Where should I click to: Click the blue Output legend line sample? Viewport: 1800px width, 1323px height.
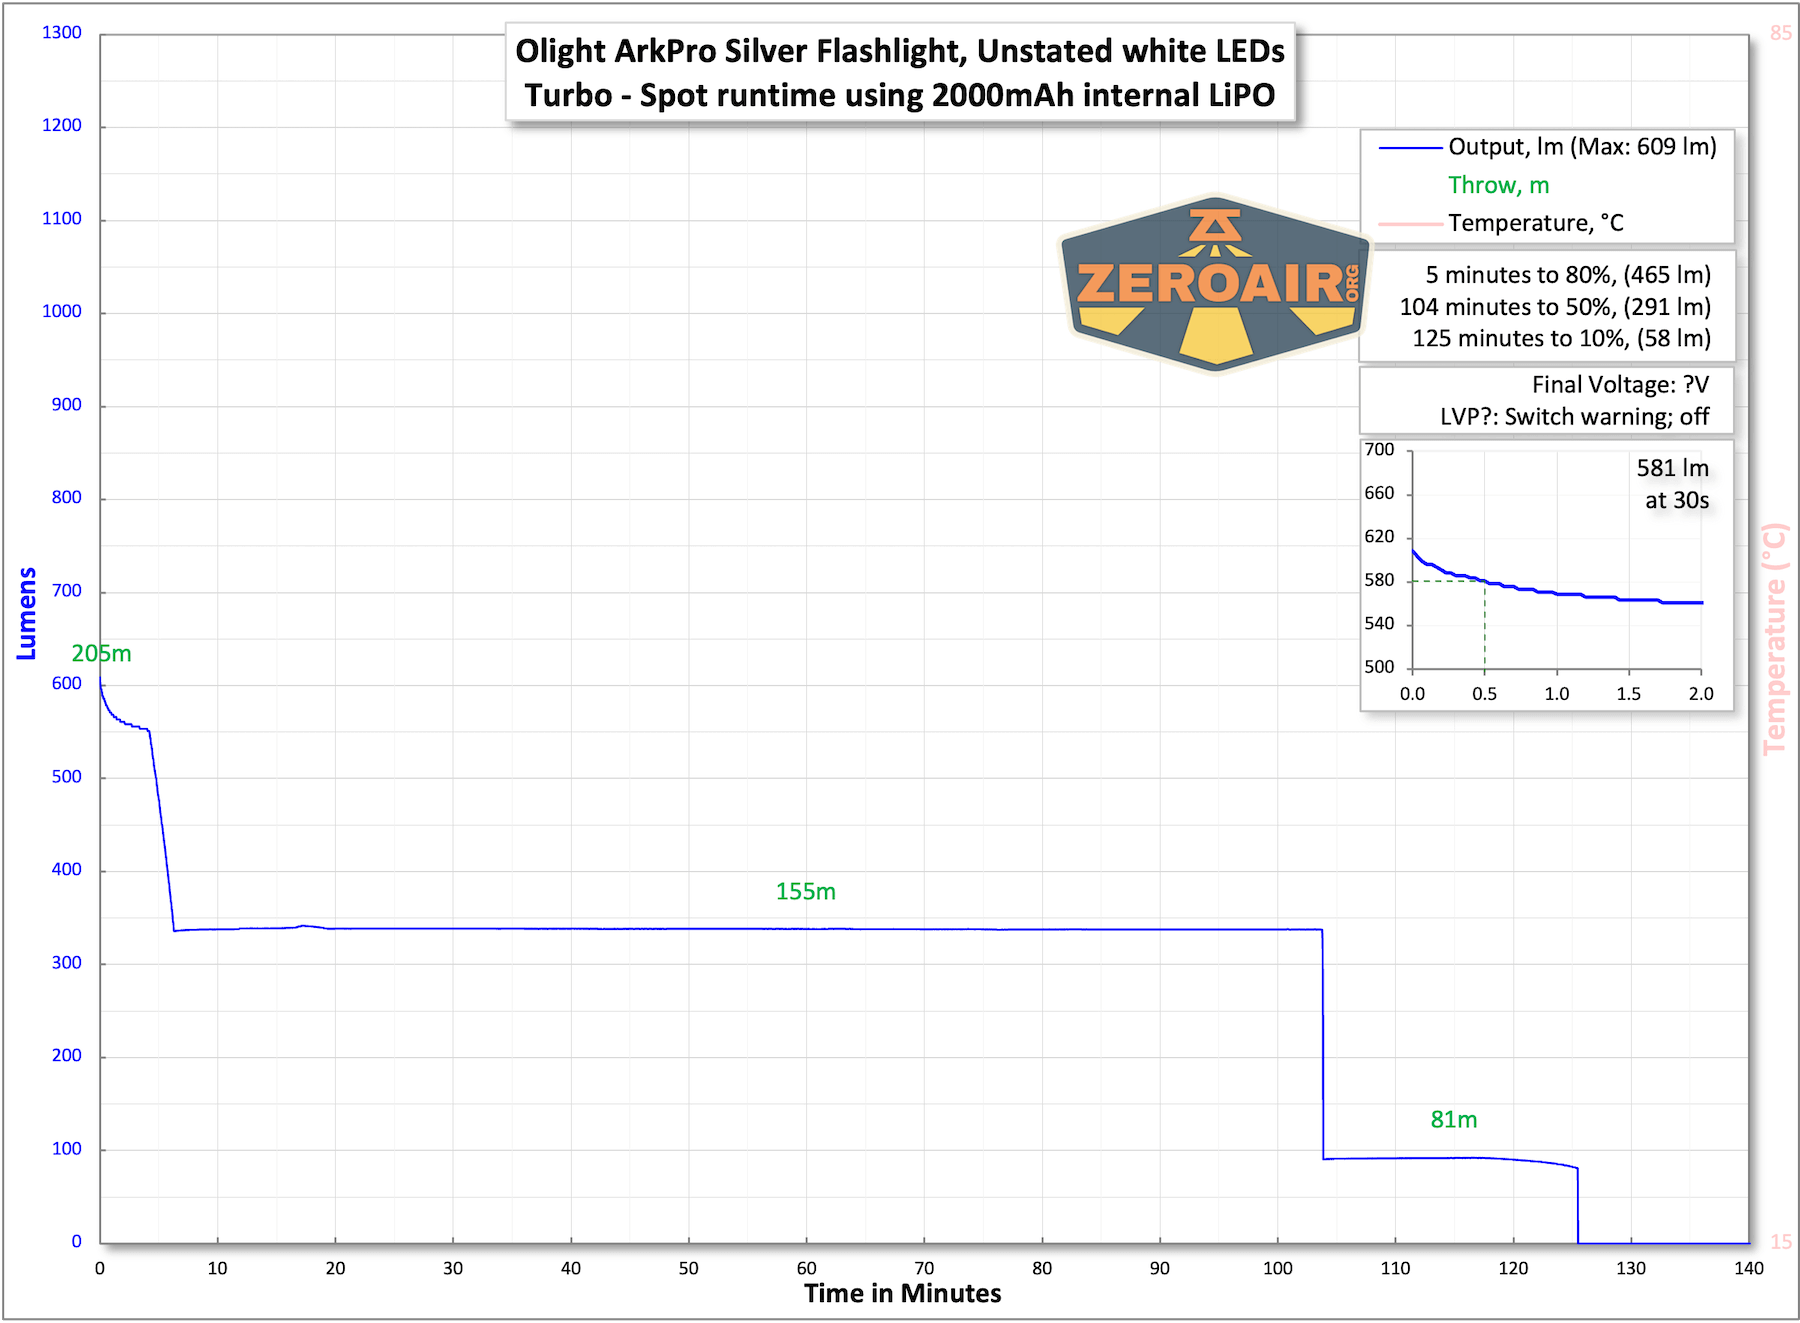(1409, 148)
